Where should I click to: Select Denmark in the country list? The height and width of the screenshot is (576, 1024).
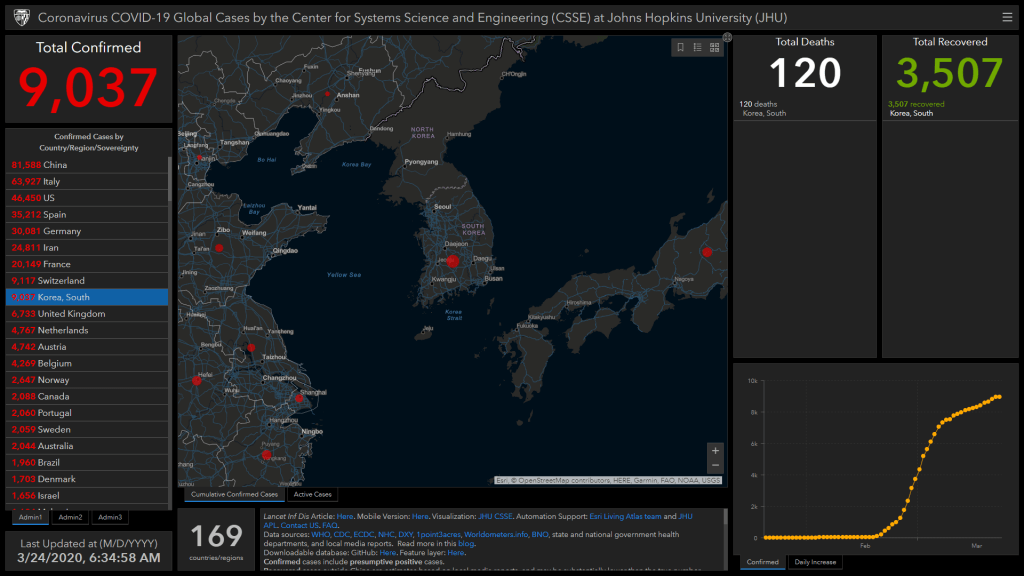(87, 479)
